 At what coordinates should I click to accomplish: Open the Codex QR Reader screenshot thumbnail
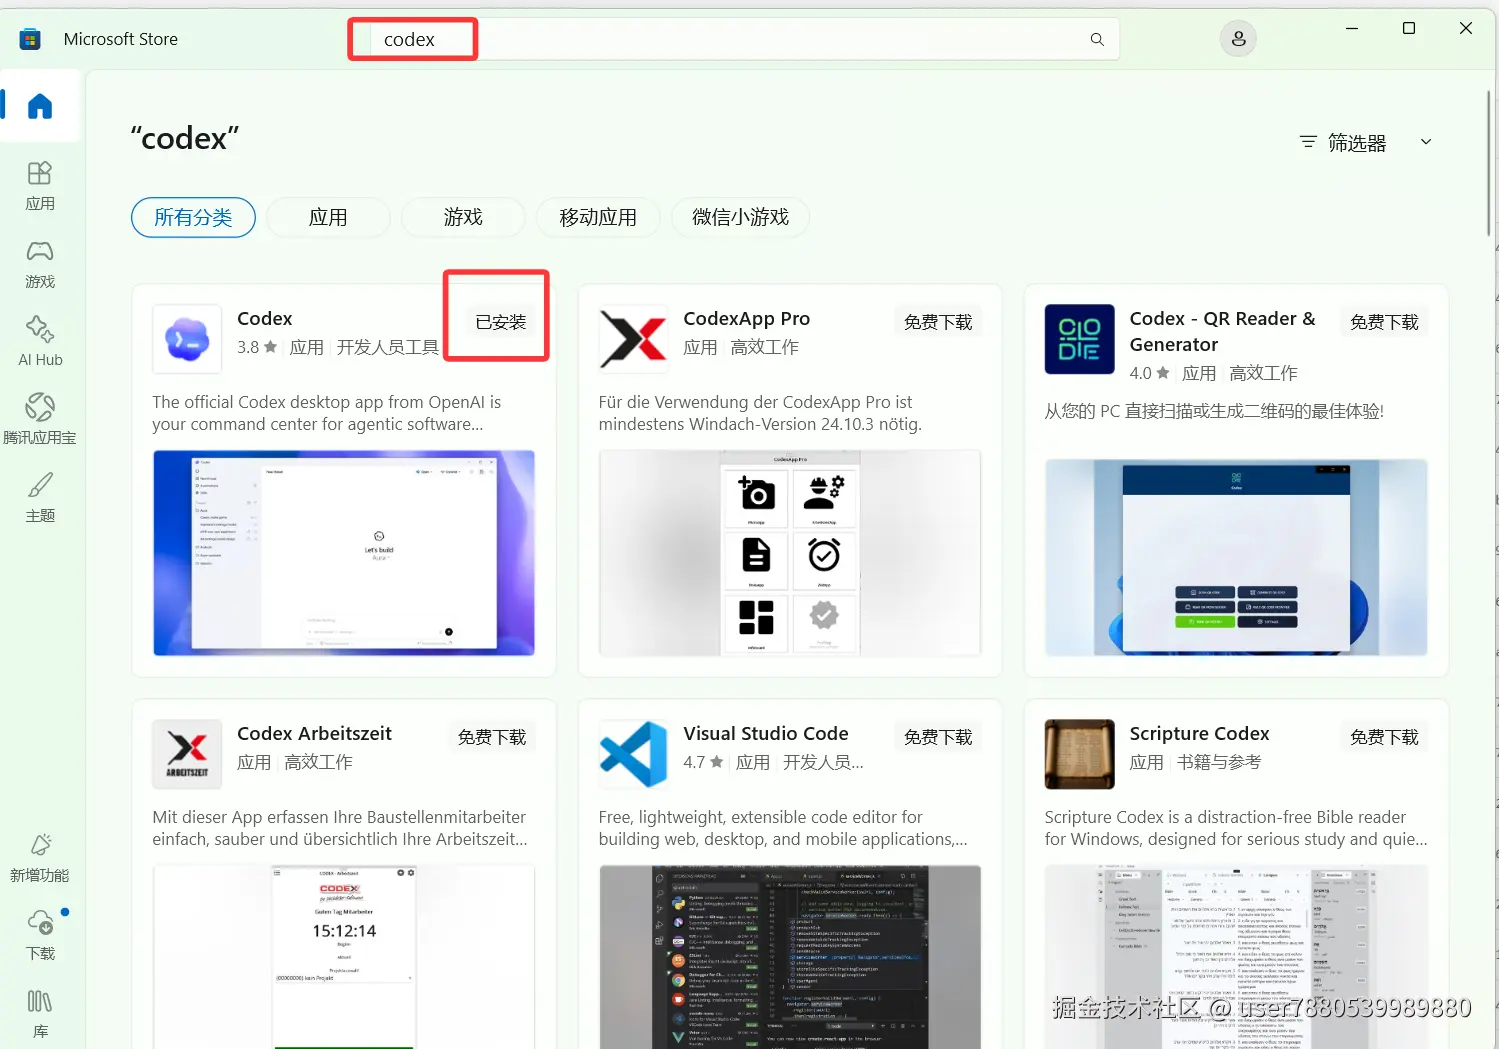1236,557
